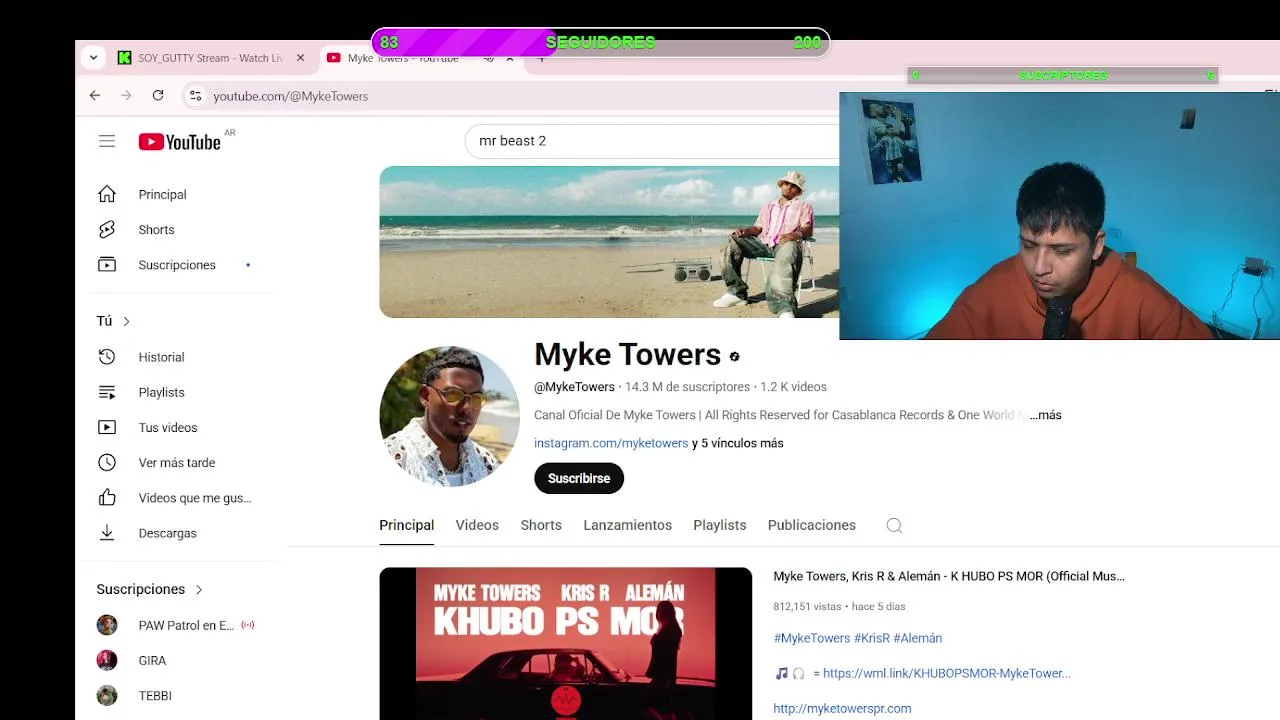This screenshot has width=1280, height=720.
Task: Click the Descargas sidebar label
Action: tap(167, 533)
